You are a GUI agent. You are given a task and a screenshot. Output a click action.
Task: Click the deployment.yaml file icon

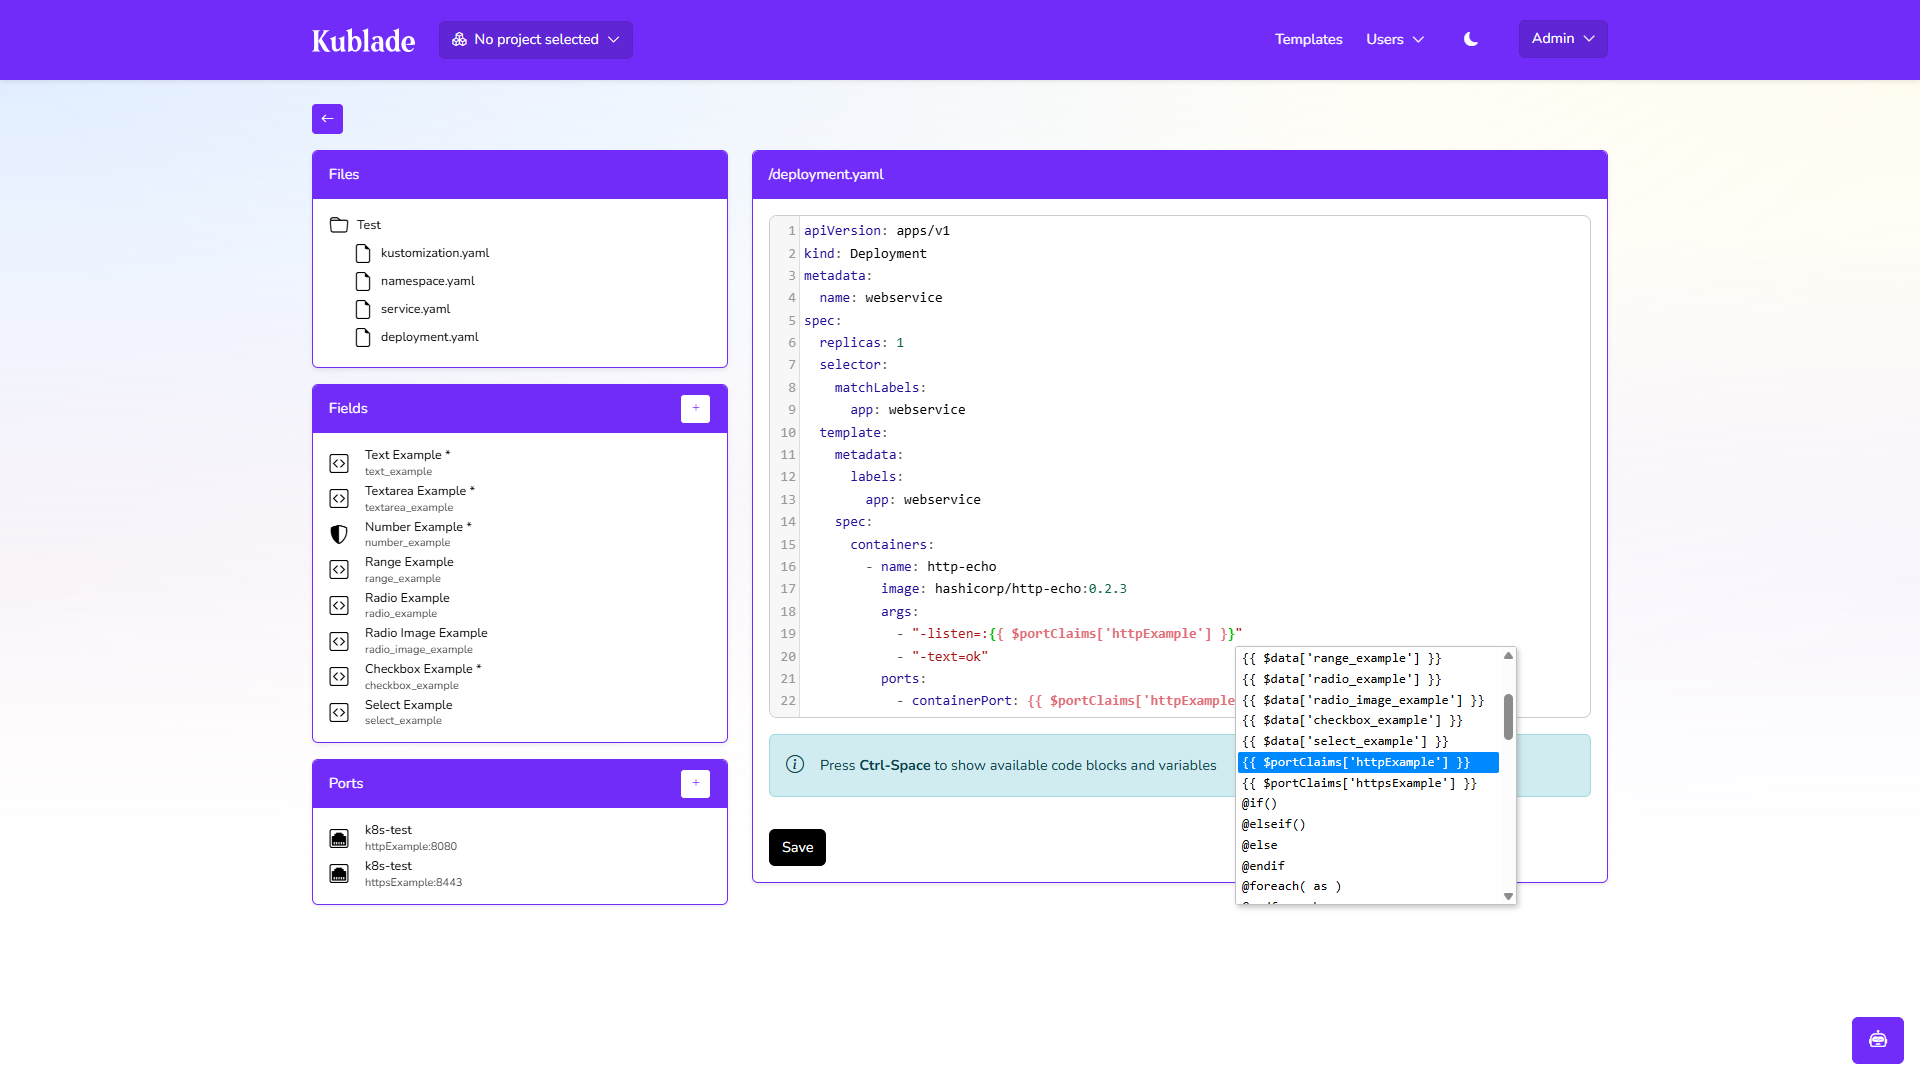[x=363, y=337]
